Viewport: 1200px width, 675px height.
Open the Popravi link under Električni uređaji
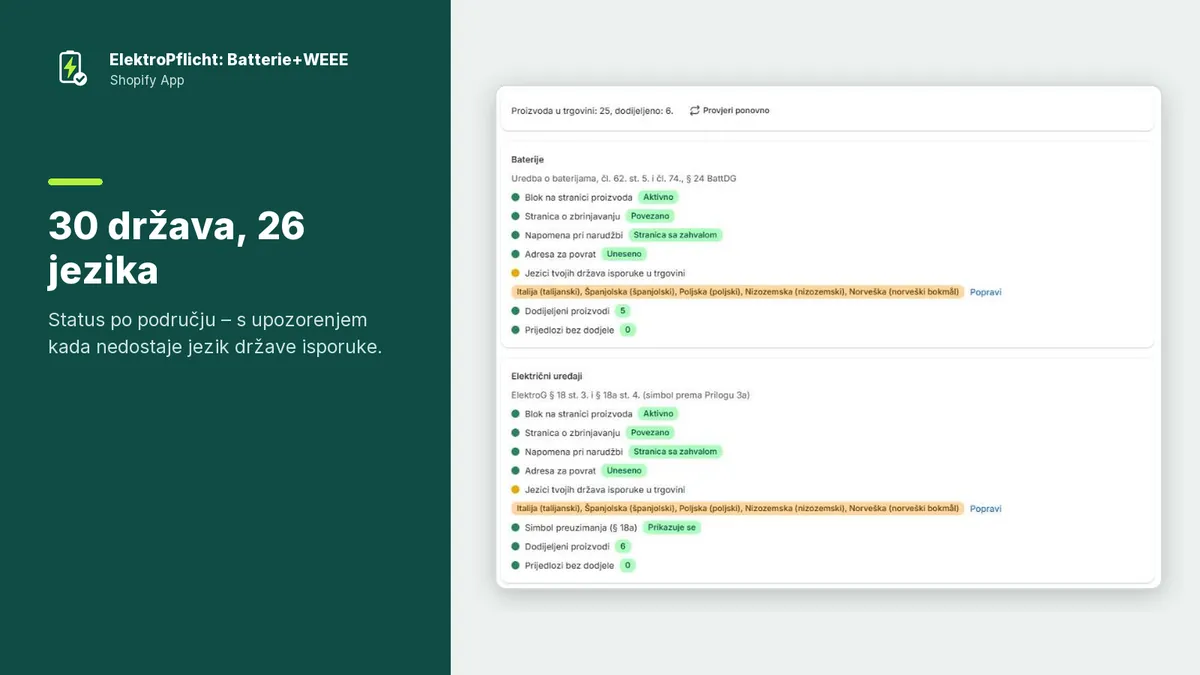(x=985, y=509)
